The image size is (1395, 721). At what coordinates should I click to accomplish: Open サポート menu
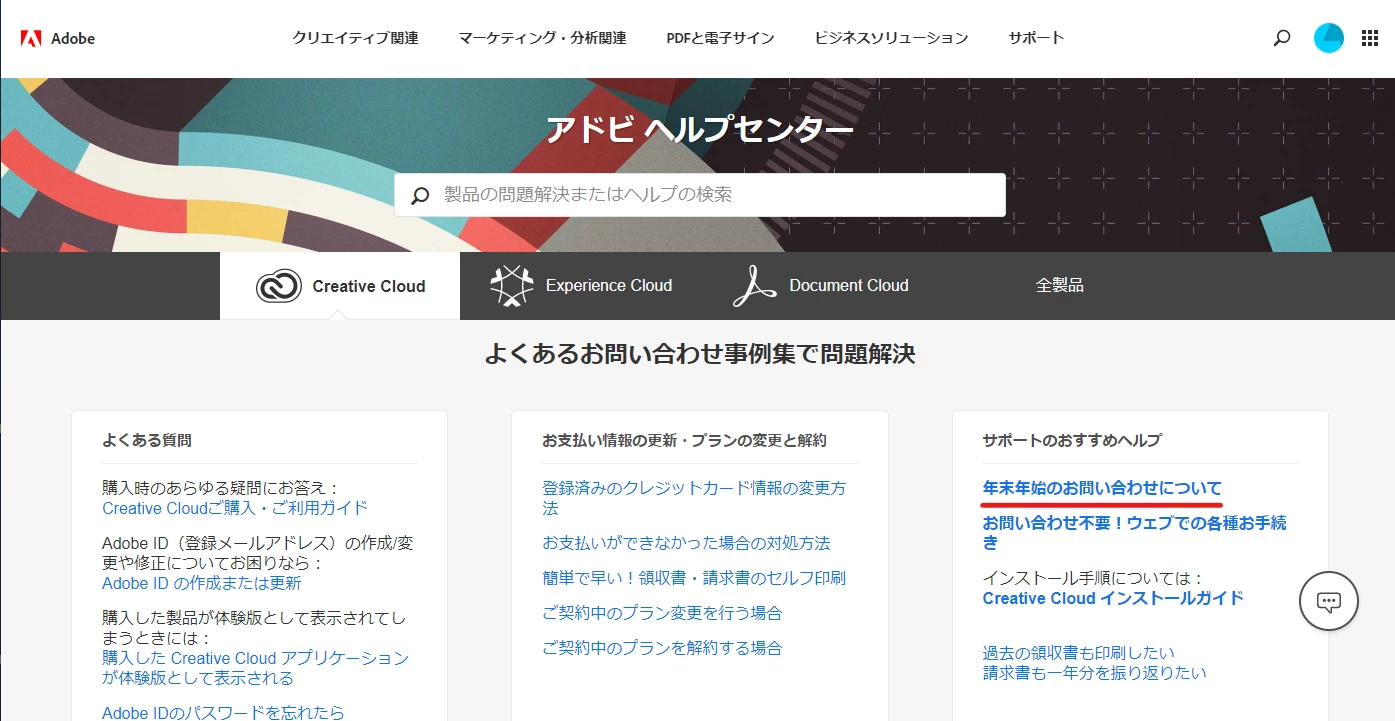pos(1037,38)
